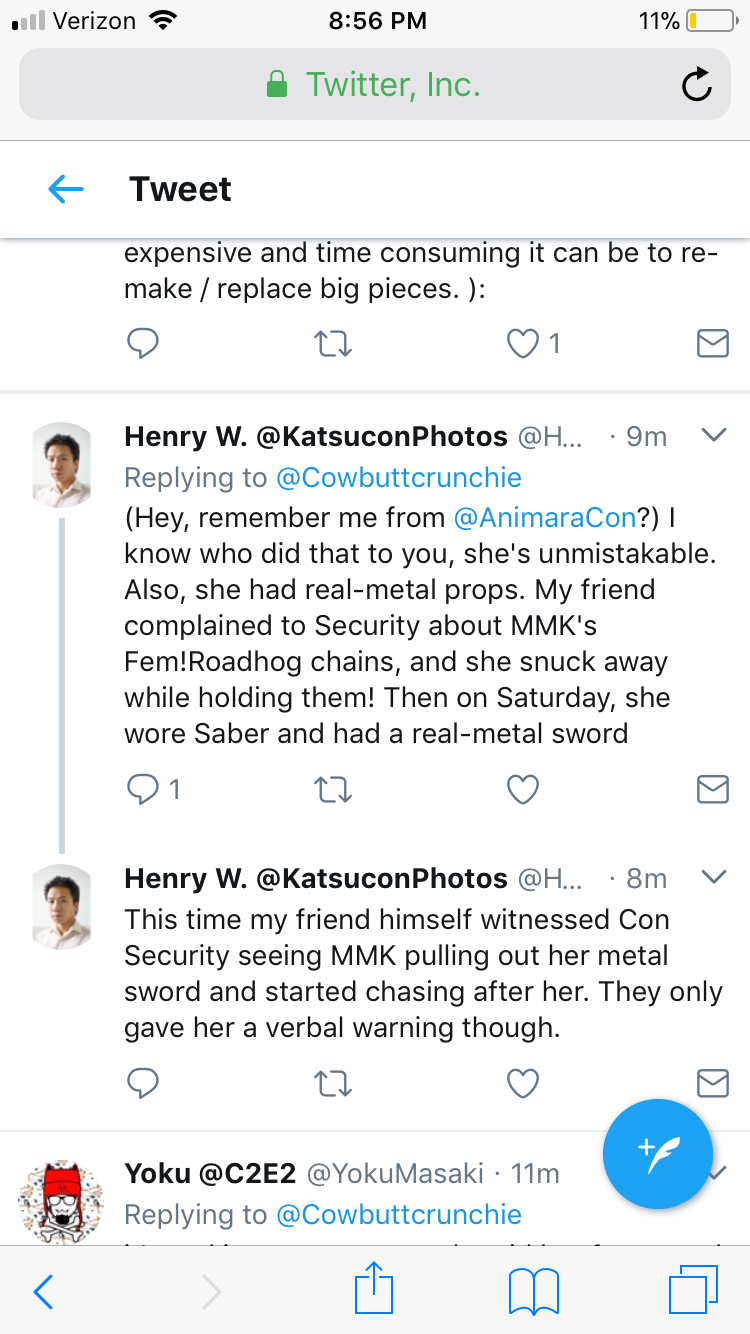
Task: Retweet Henry's tweet about real-metal props
Action: click(332, 790)
